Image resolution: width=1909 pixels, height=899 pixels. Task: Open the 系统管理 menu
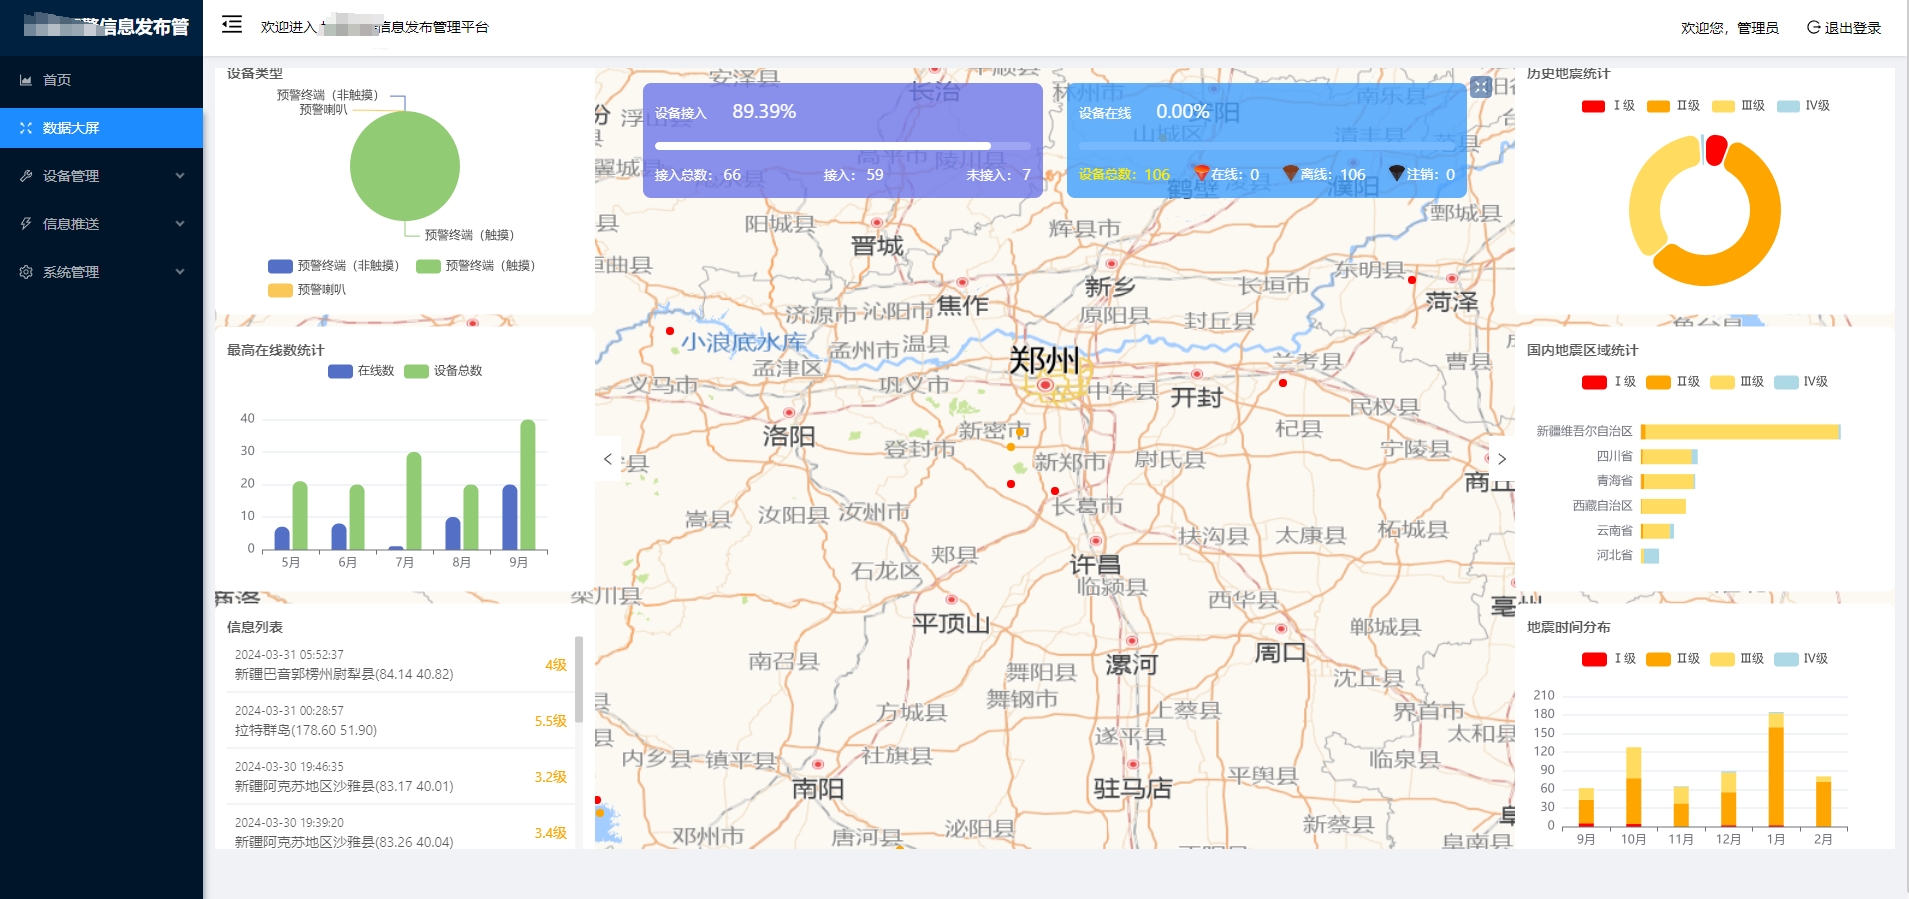pos(101,272)
